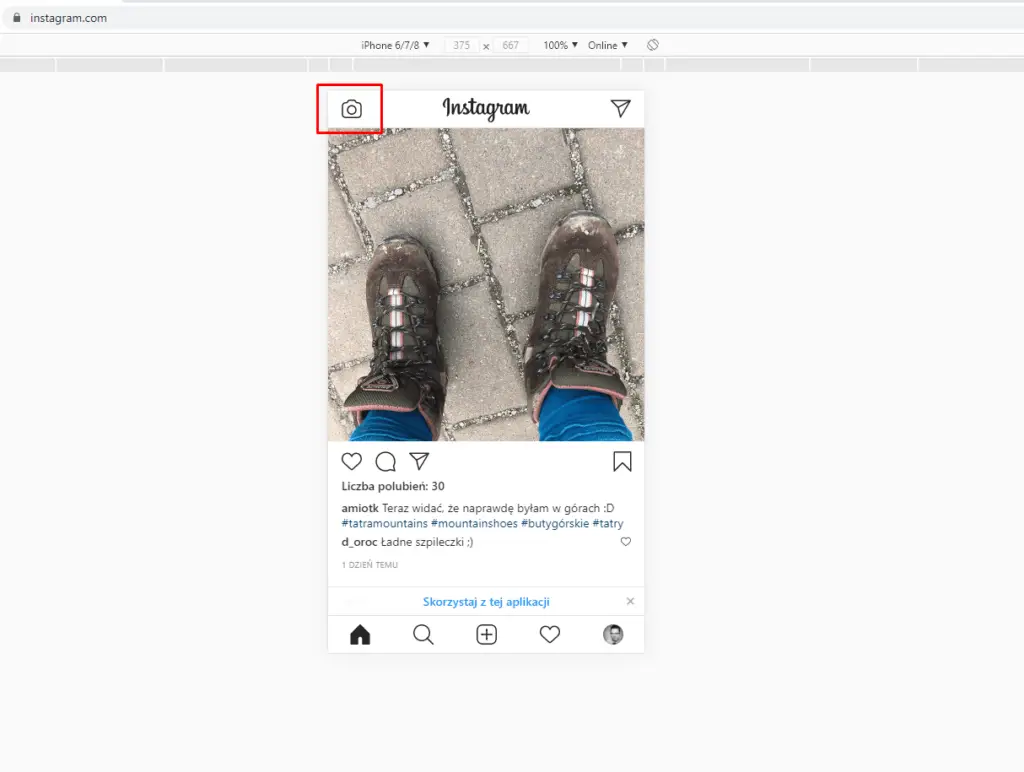The height and width of the screenshot is (772, 1024).
Task: Click the comment speech bubble icon
Action: (x=386, y=461)
